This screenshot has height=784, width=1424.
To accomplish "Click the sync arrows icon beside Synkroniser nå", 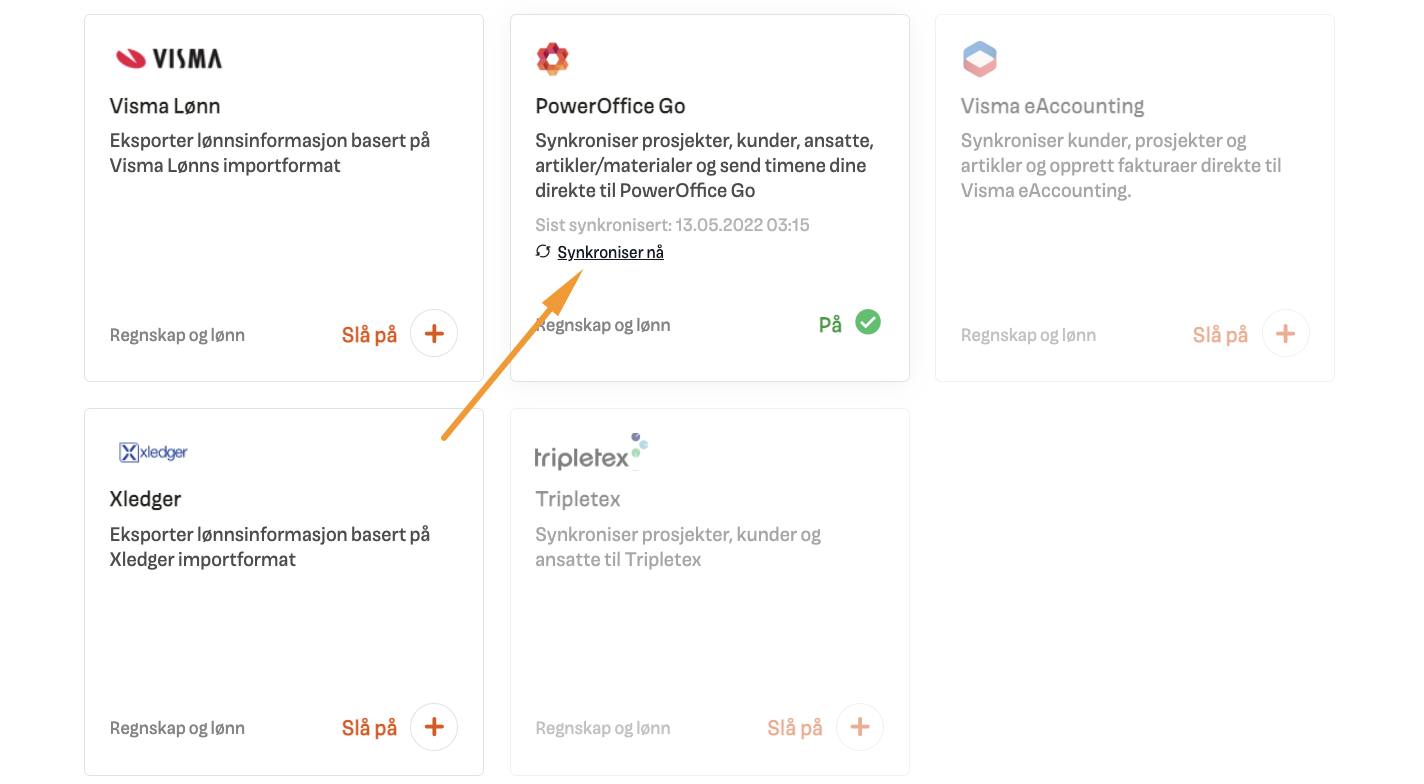I will pyautogui.click(x=541, y=252).
